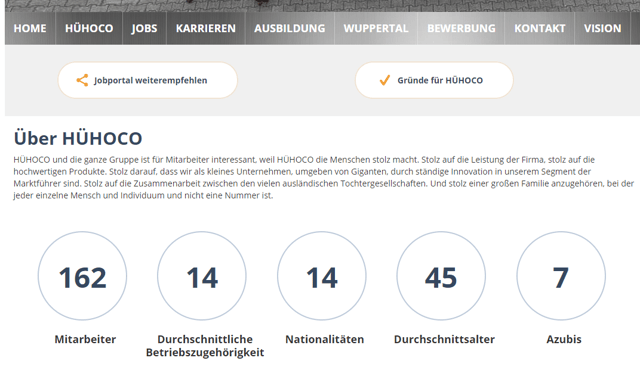Viewport: 640px width, 367px height.
Task: Click the Durchschnittsalter label
Action: pyautogui.click(x=444, y=339)
